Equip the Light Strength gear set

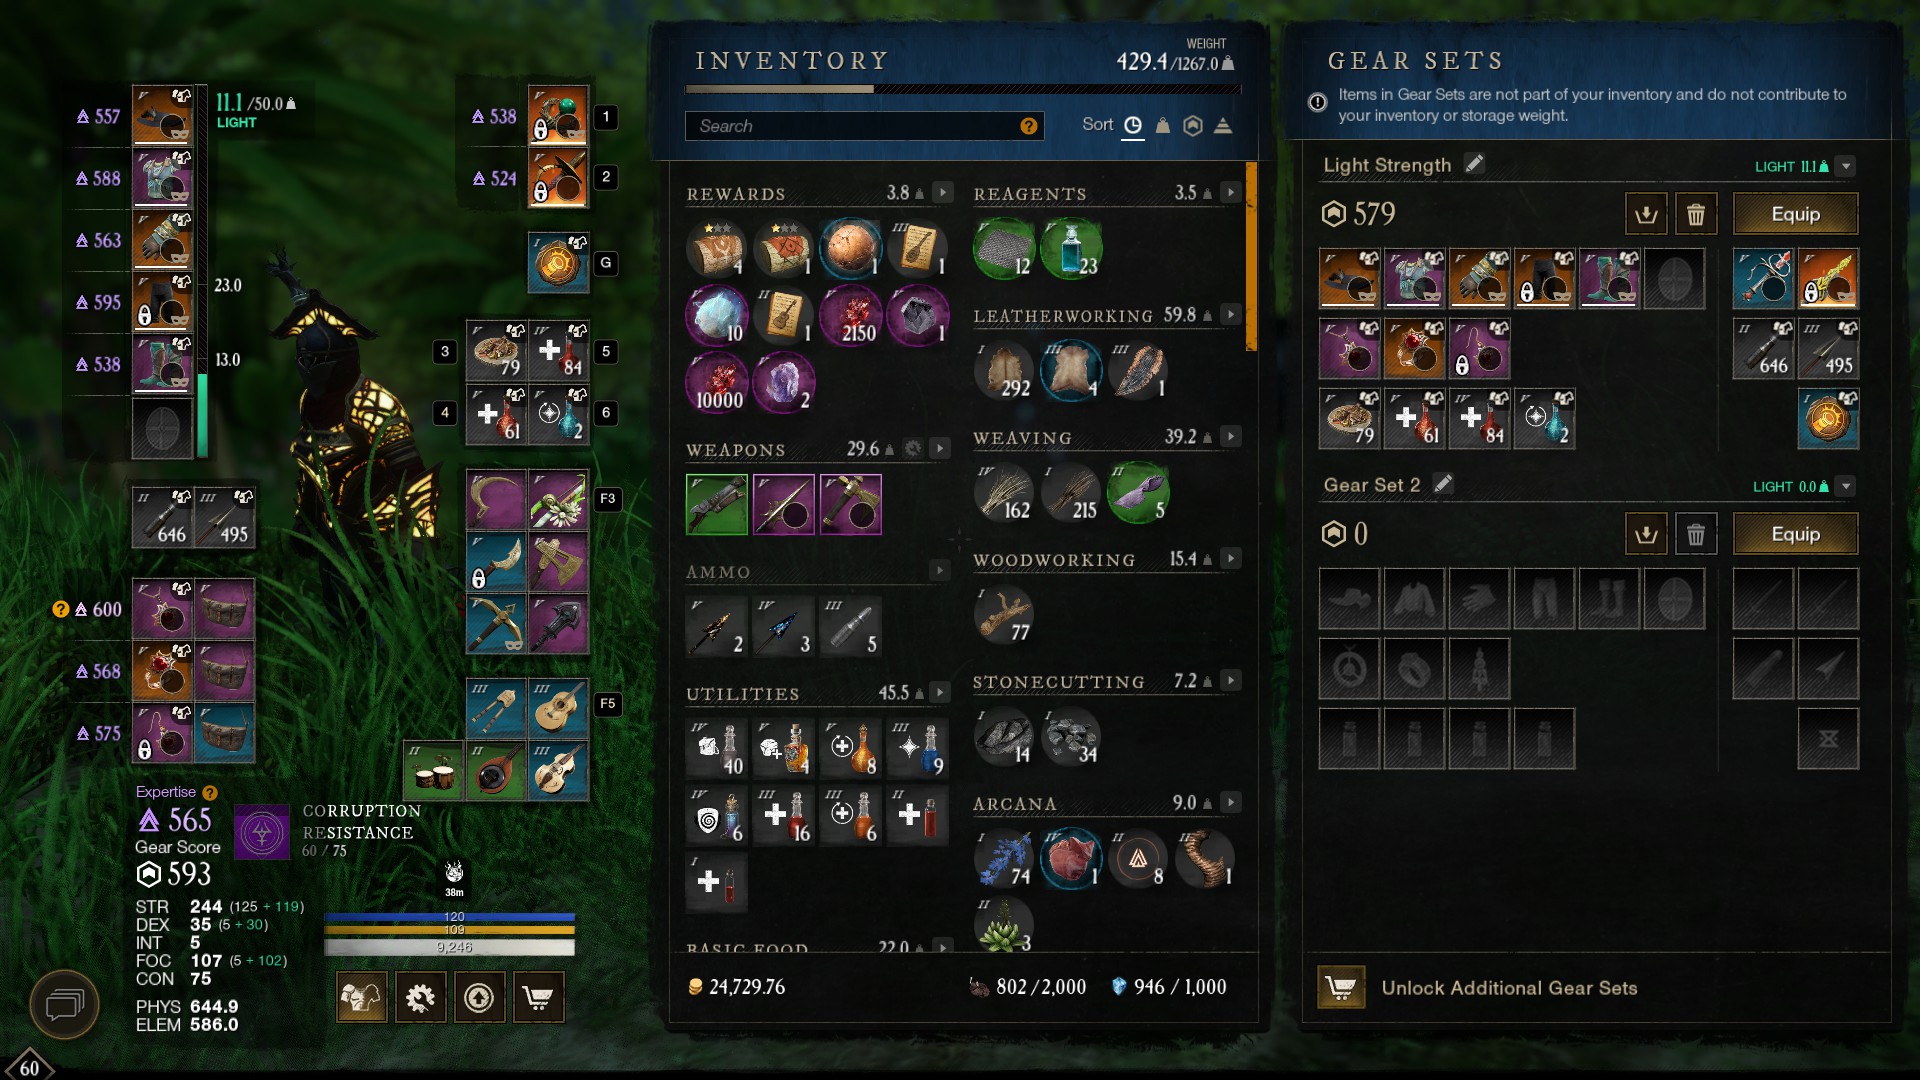(x=1795, y=214)
